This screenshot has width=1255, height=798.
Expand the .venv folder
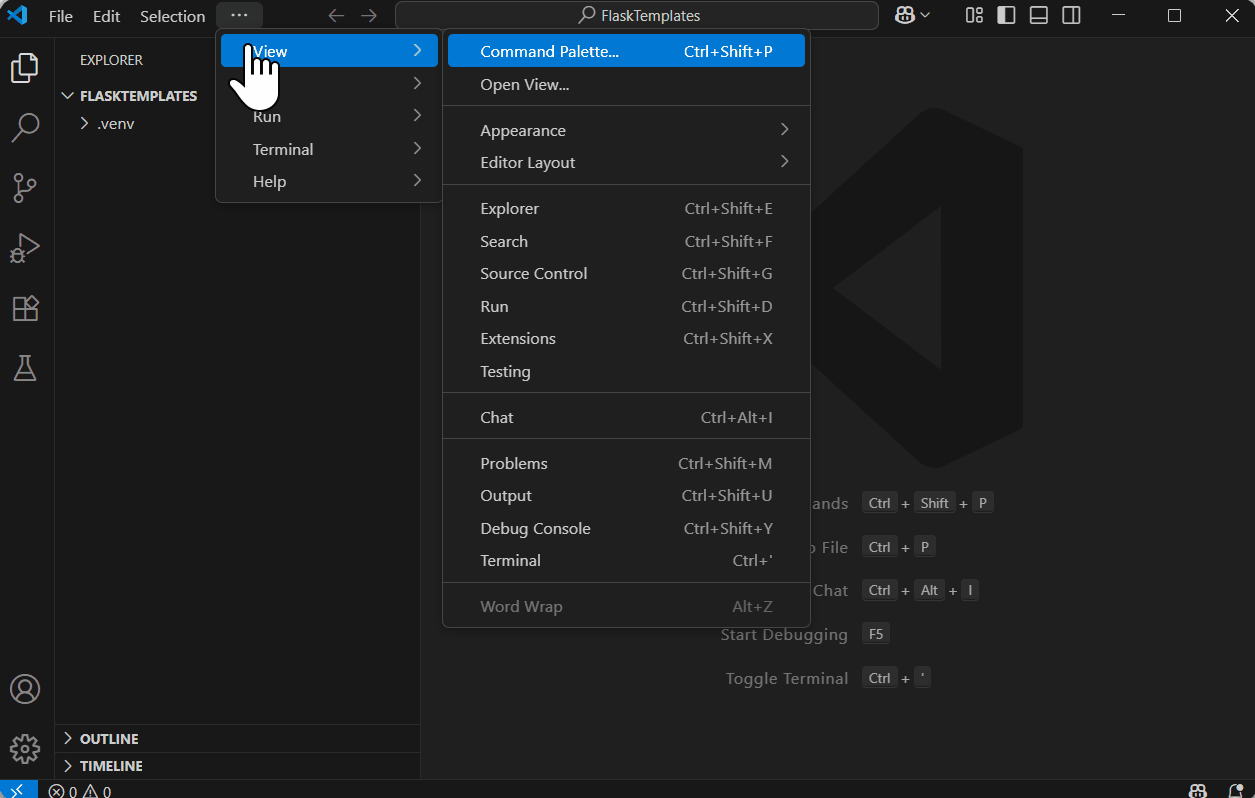click(x=238, y=124)
